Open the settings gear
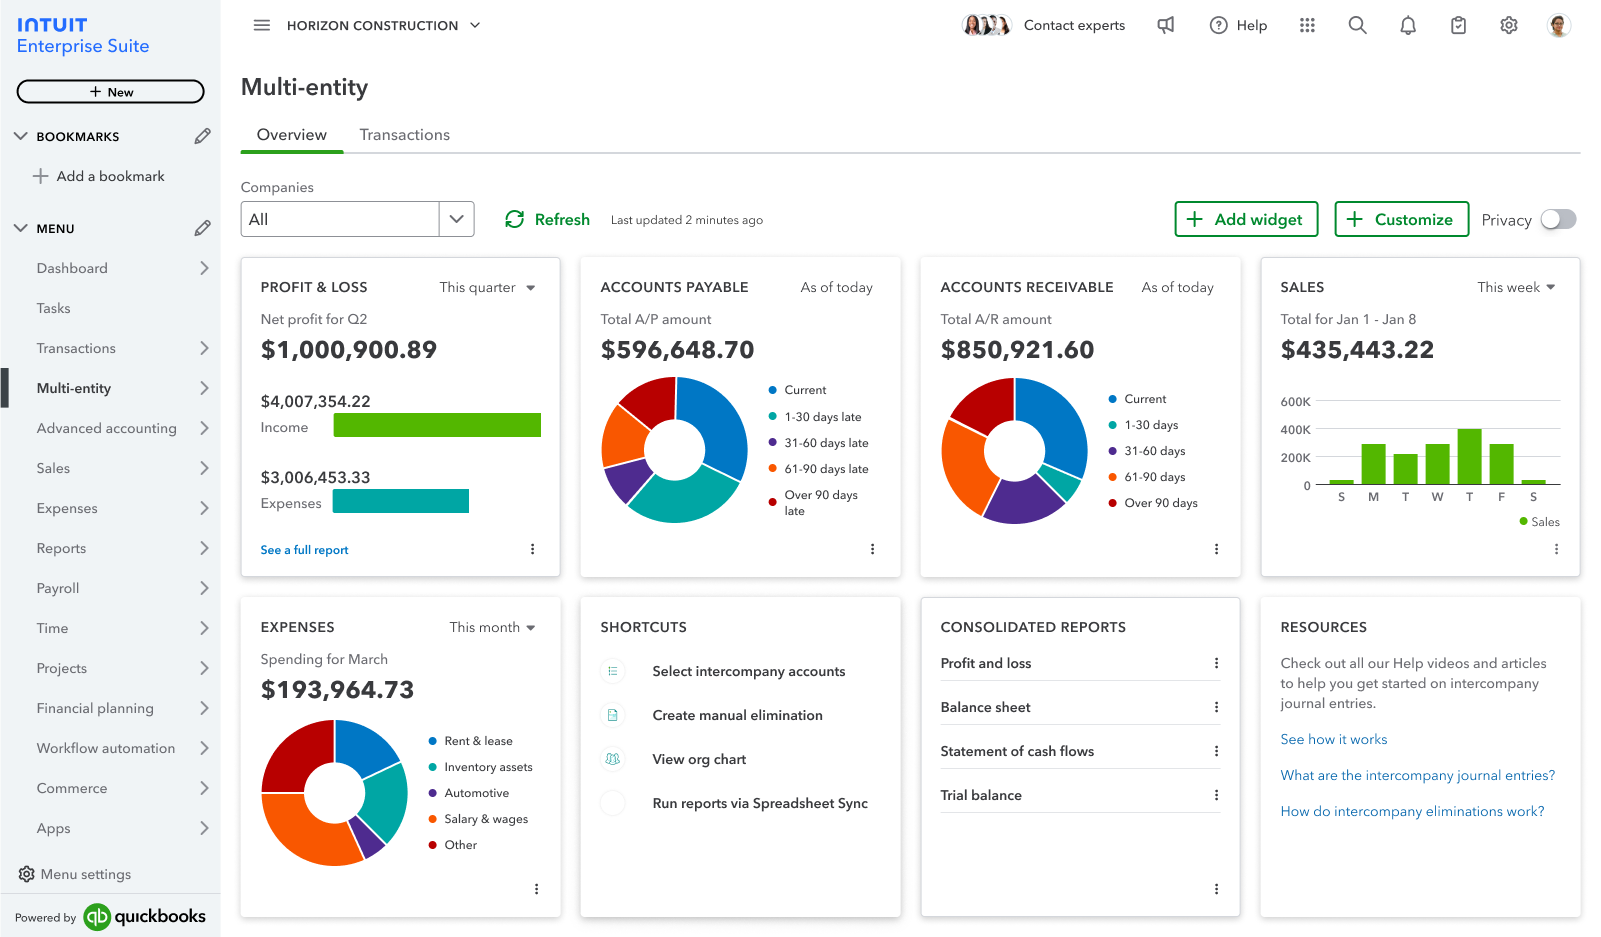1601x937 pixels. [x=1509, y=25]
